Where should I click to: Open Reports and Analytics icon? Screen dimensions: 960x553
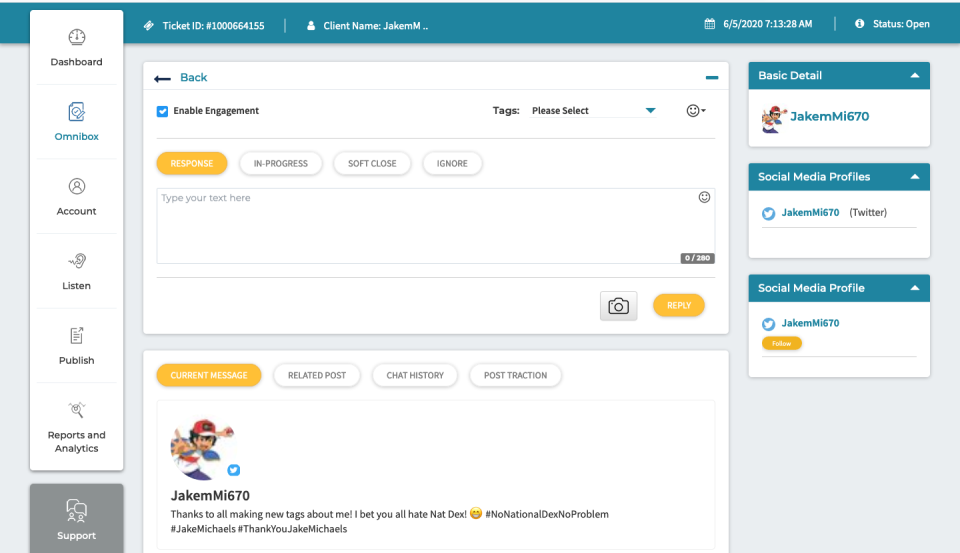(77, 409)
